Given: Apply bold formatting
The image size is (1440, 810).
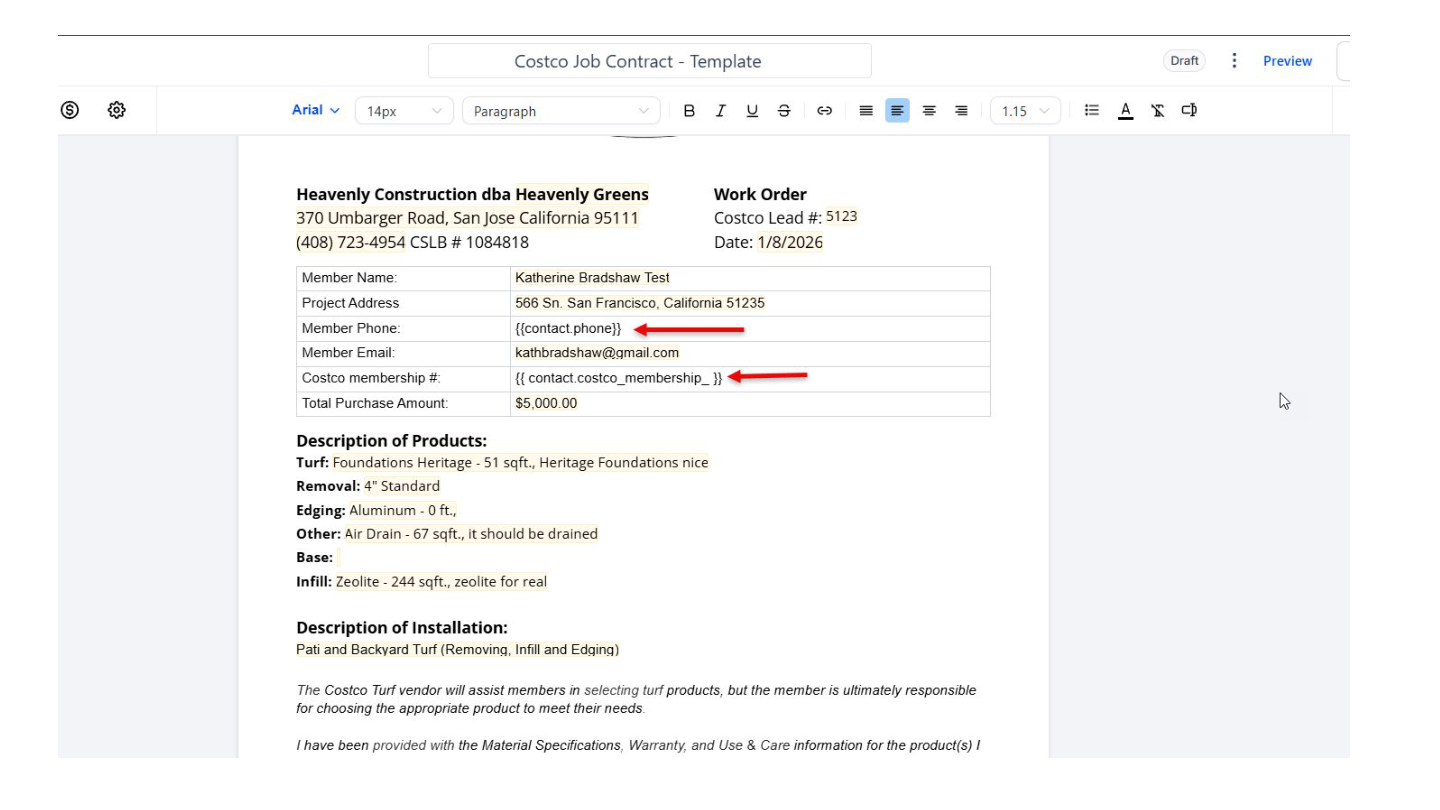Looking at the screenshot, I should click(x=689, y=111).
